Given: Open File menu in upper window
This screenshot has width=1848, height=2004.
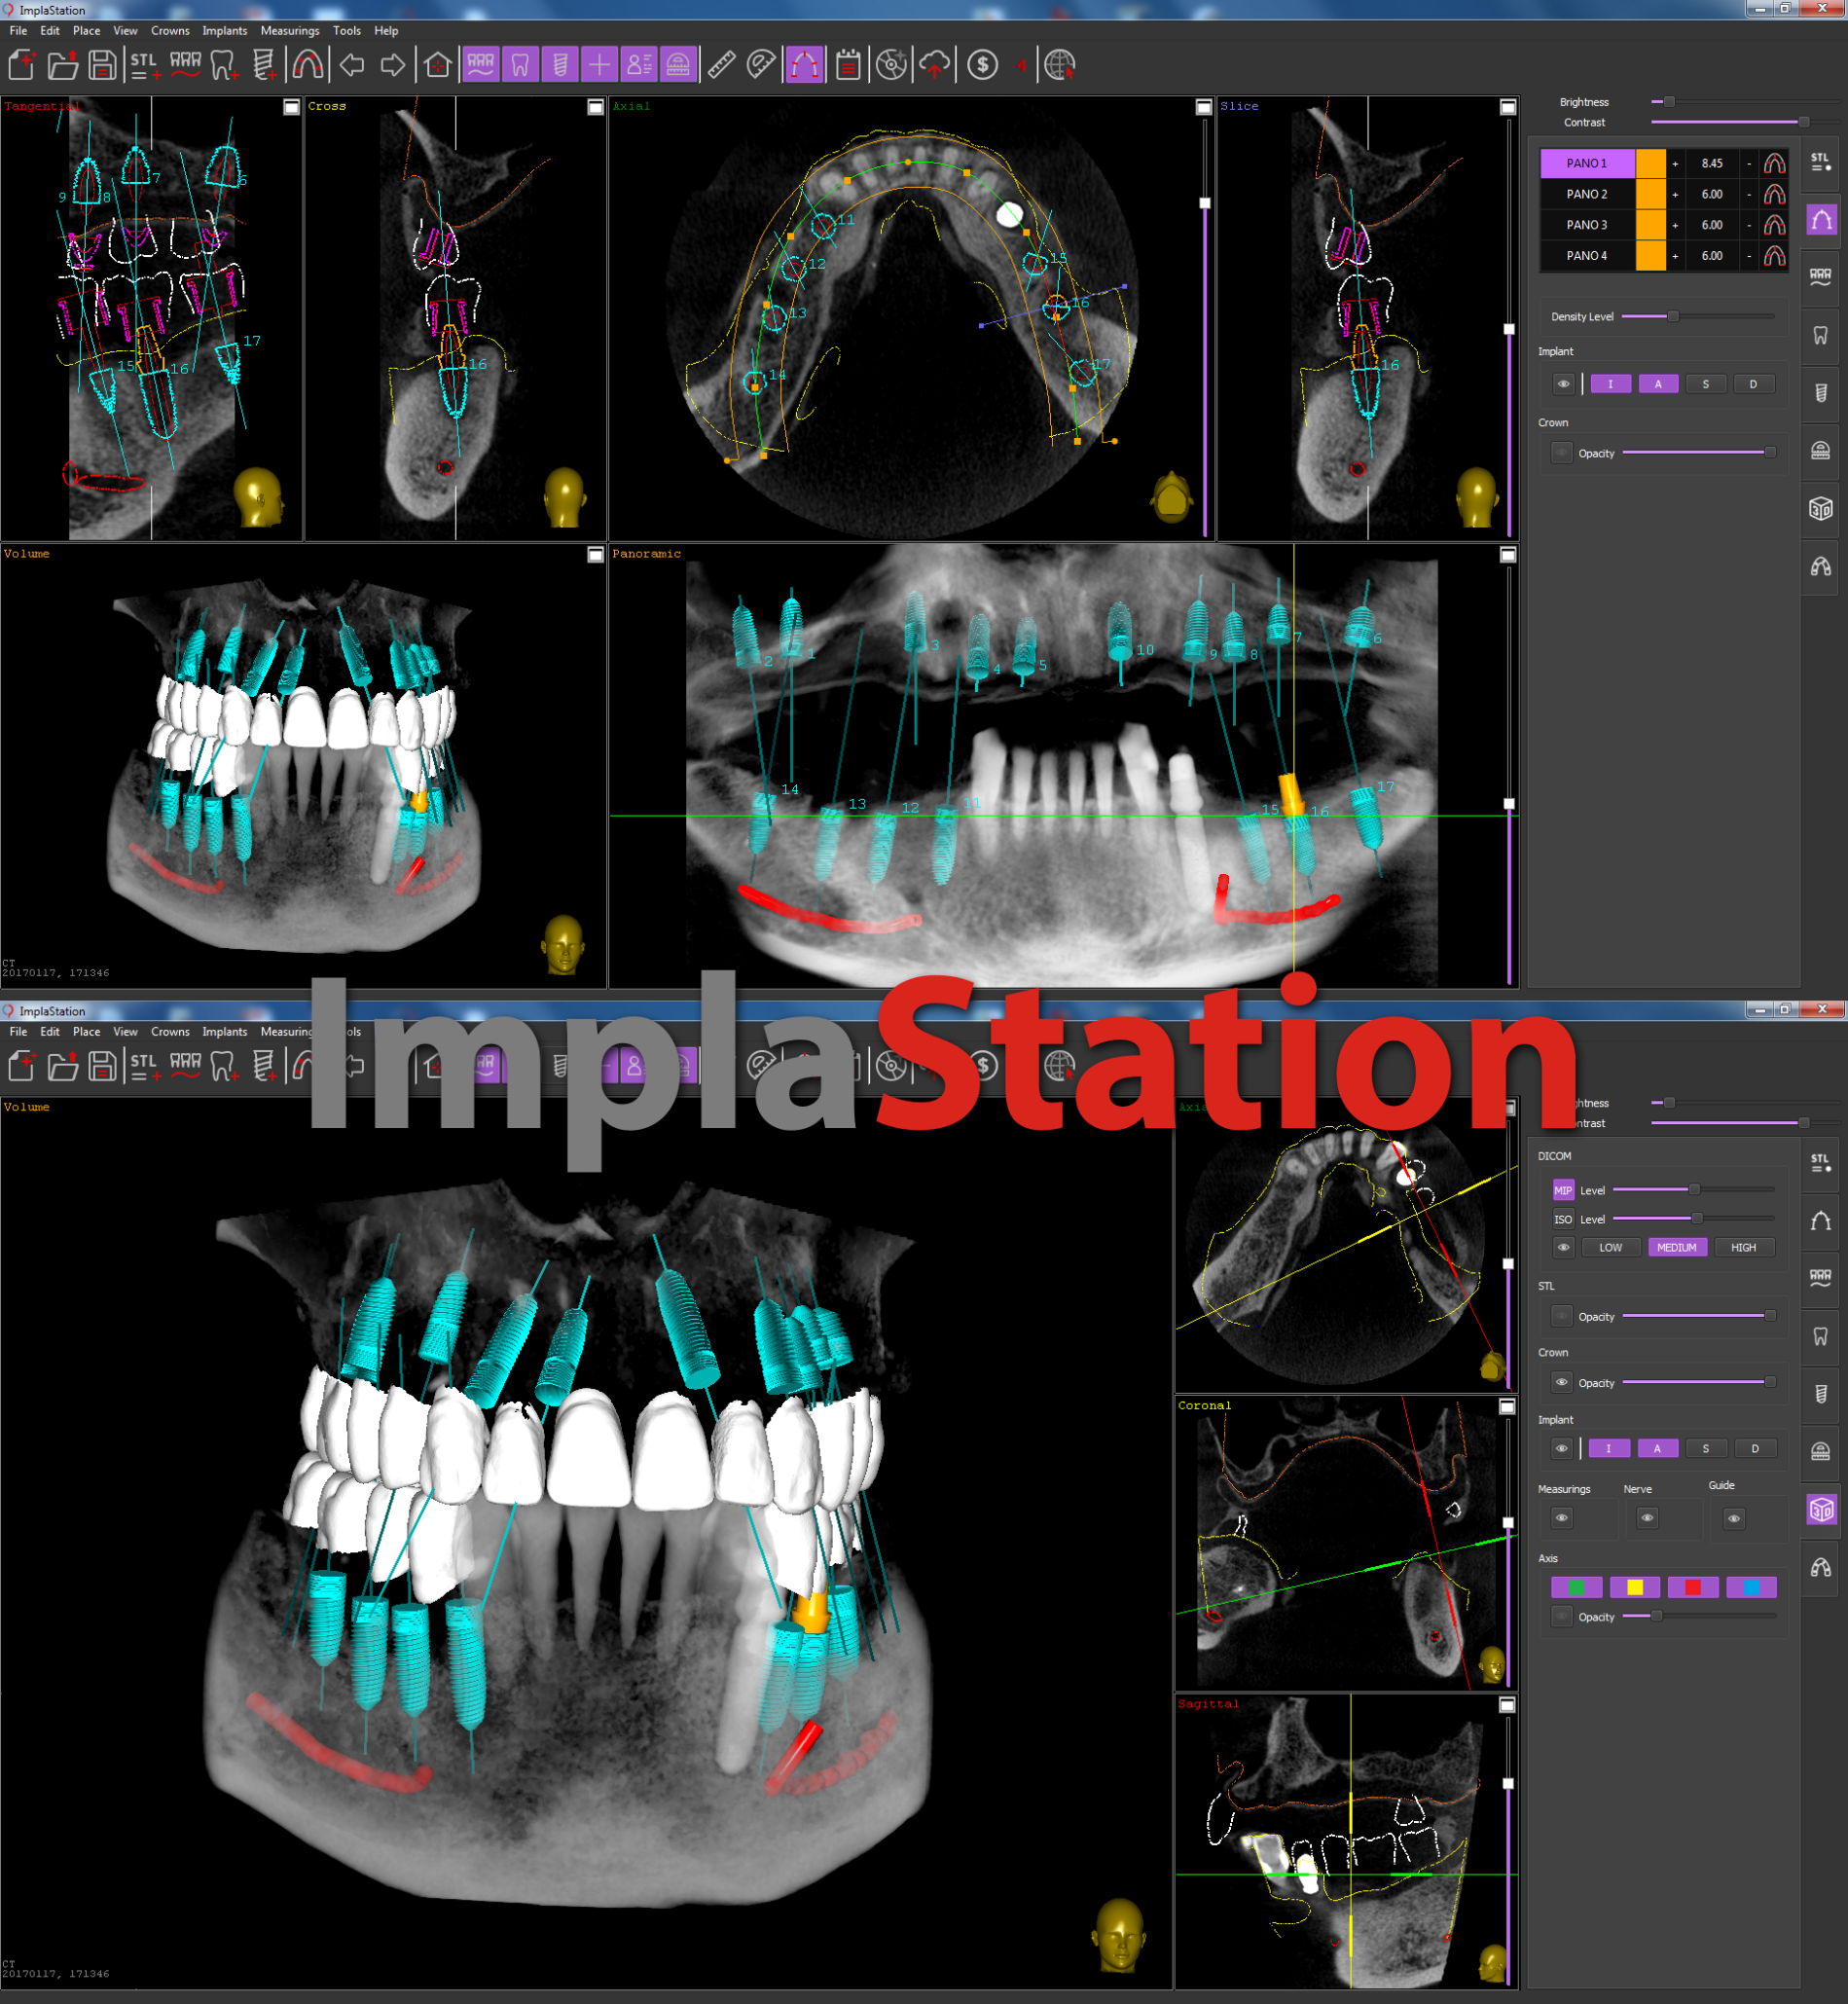Looking at the screenshot, I should tap(18, 31).
